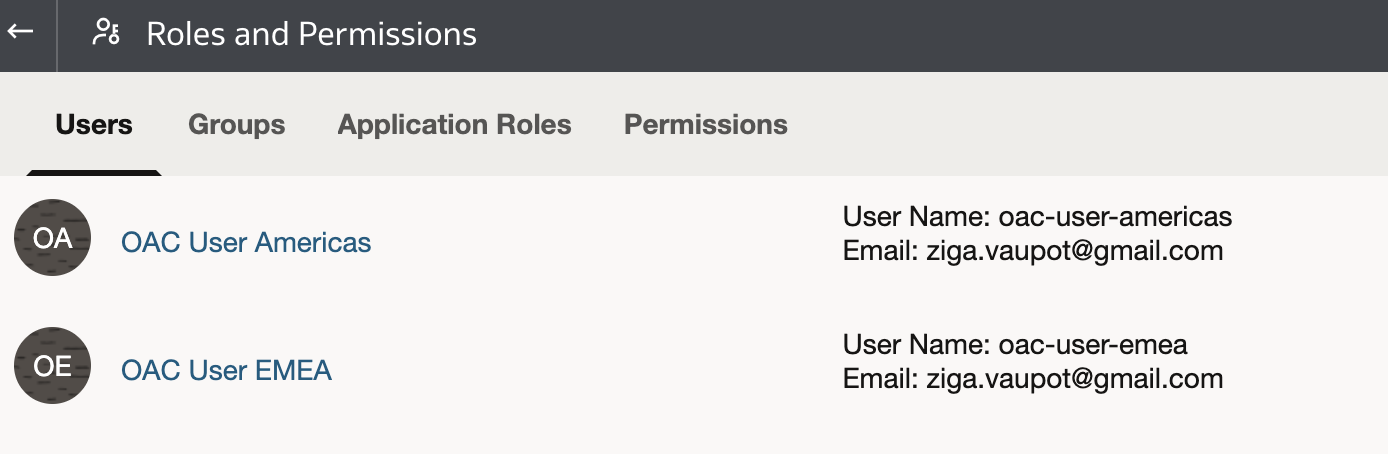Open the Application Roles tab
This screenshot has height=454, width=1388.
[x=455, y=125]
